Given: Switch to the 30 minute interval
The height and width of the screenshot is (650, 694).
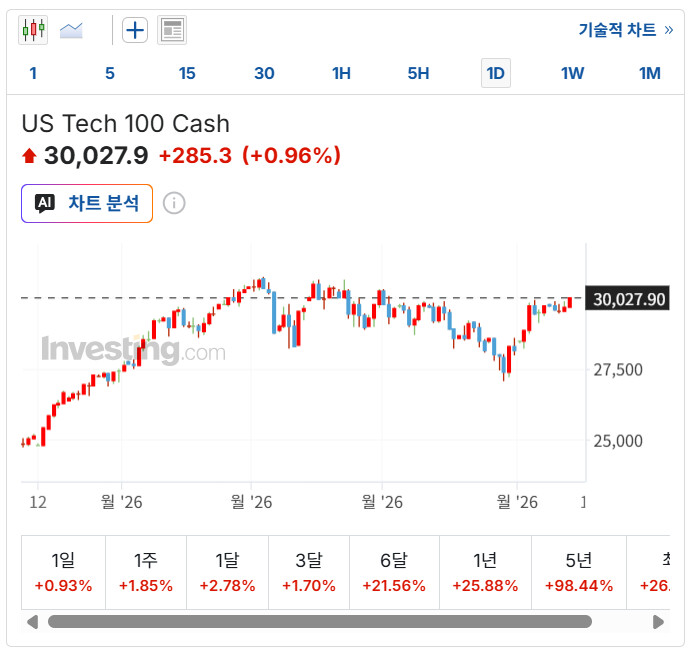Looking at the screenshot, I should [x=264, y=73].
